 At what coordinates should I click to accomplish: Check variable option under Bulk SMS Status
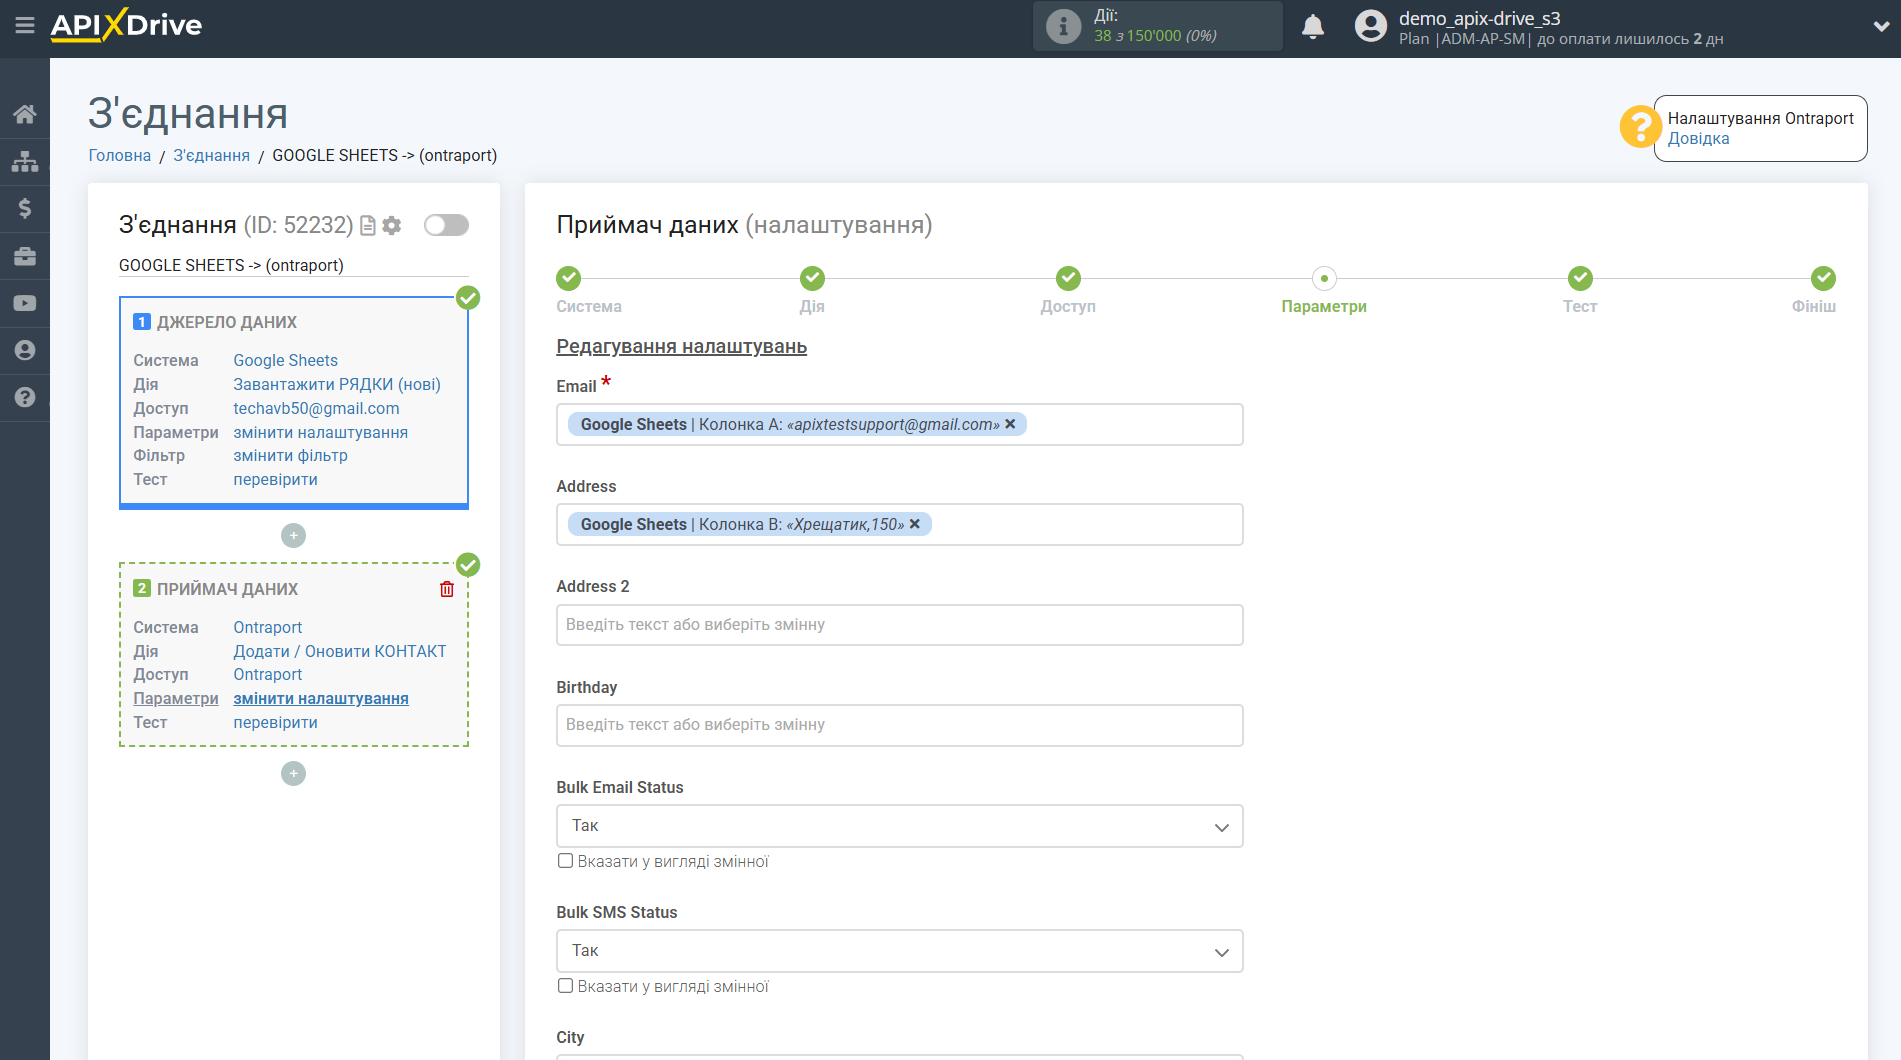[566, 986]
